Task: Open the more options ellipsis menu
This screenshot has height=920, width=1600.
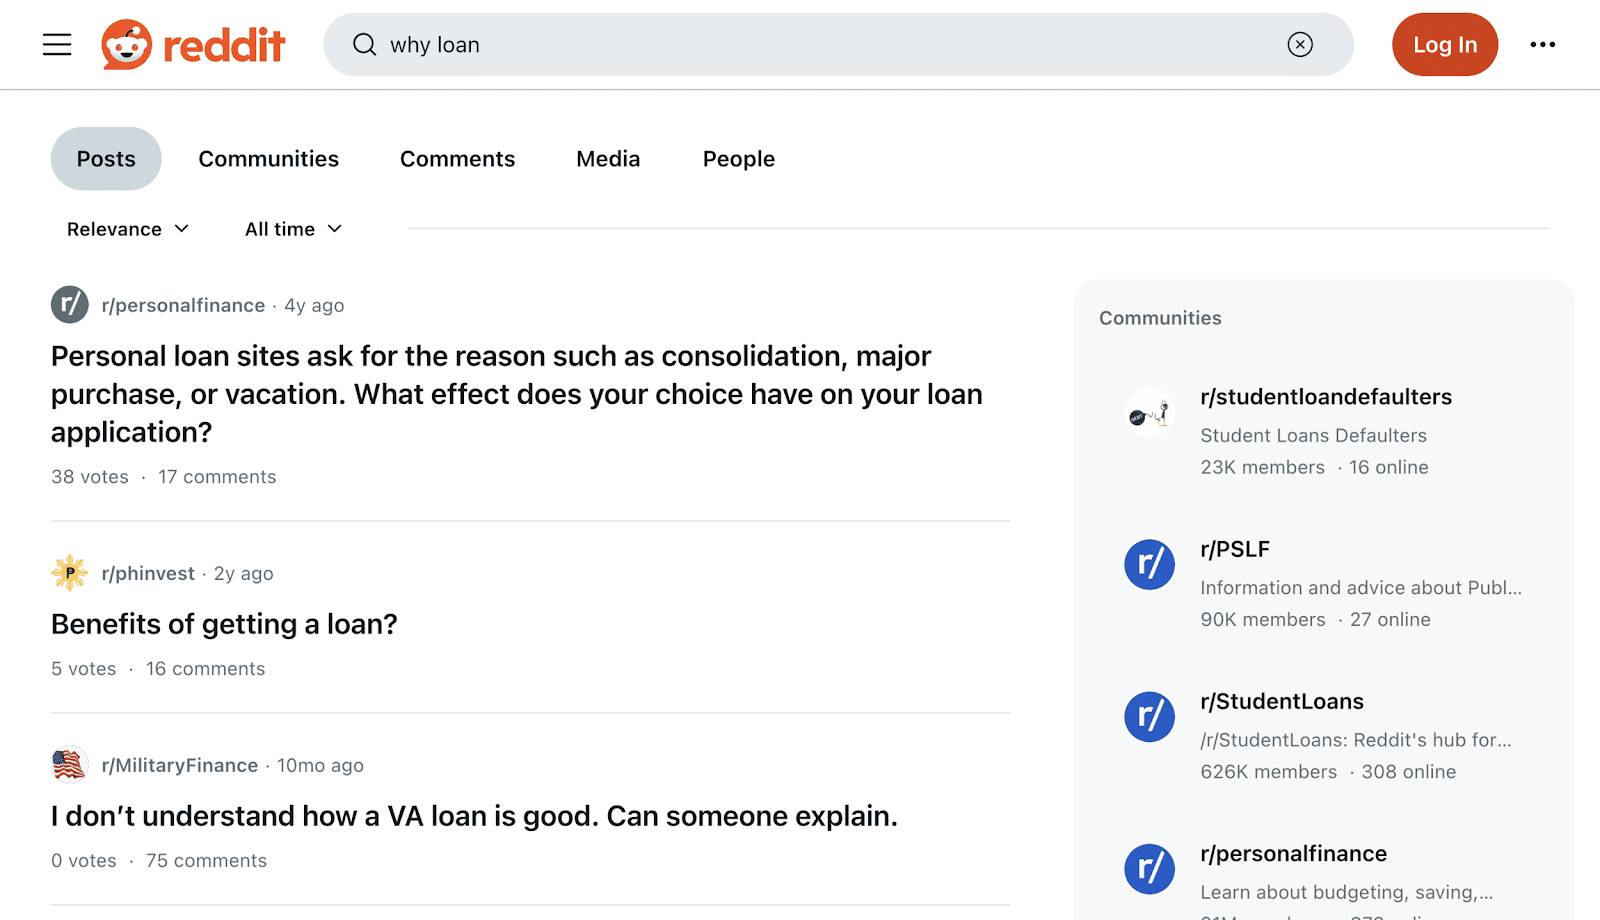Action: [1543, 44]
